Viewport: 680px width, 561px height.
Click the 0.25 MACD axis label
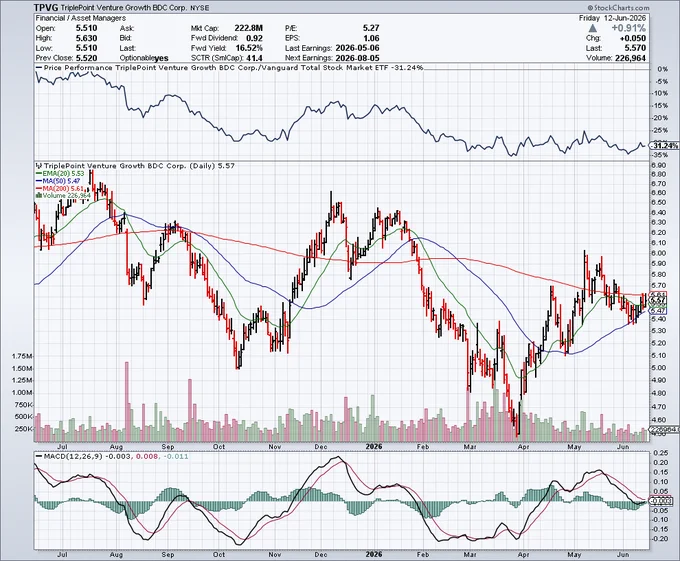[660, 453]
